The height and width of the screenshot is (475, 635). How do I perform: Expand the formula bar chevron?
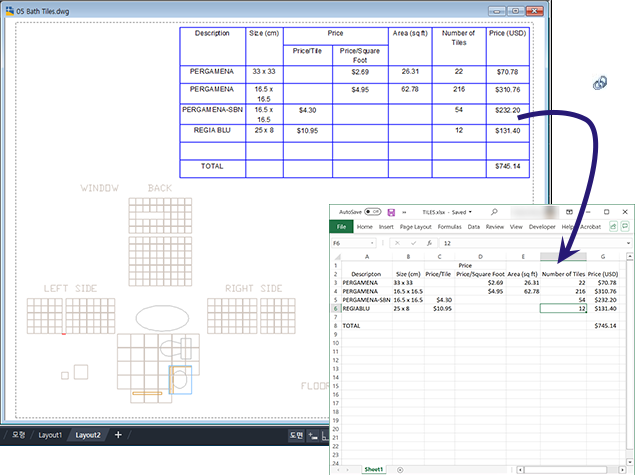pyautogui.click(x=628, y=243)
